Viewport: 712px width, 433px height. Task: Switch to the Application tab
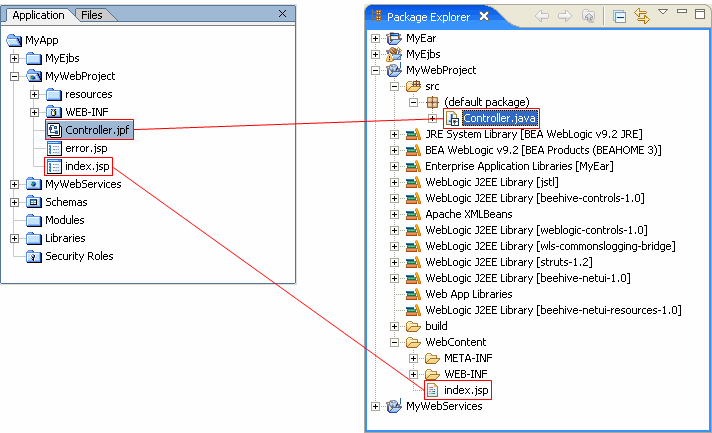[38, 15]
